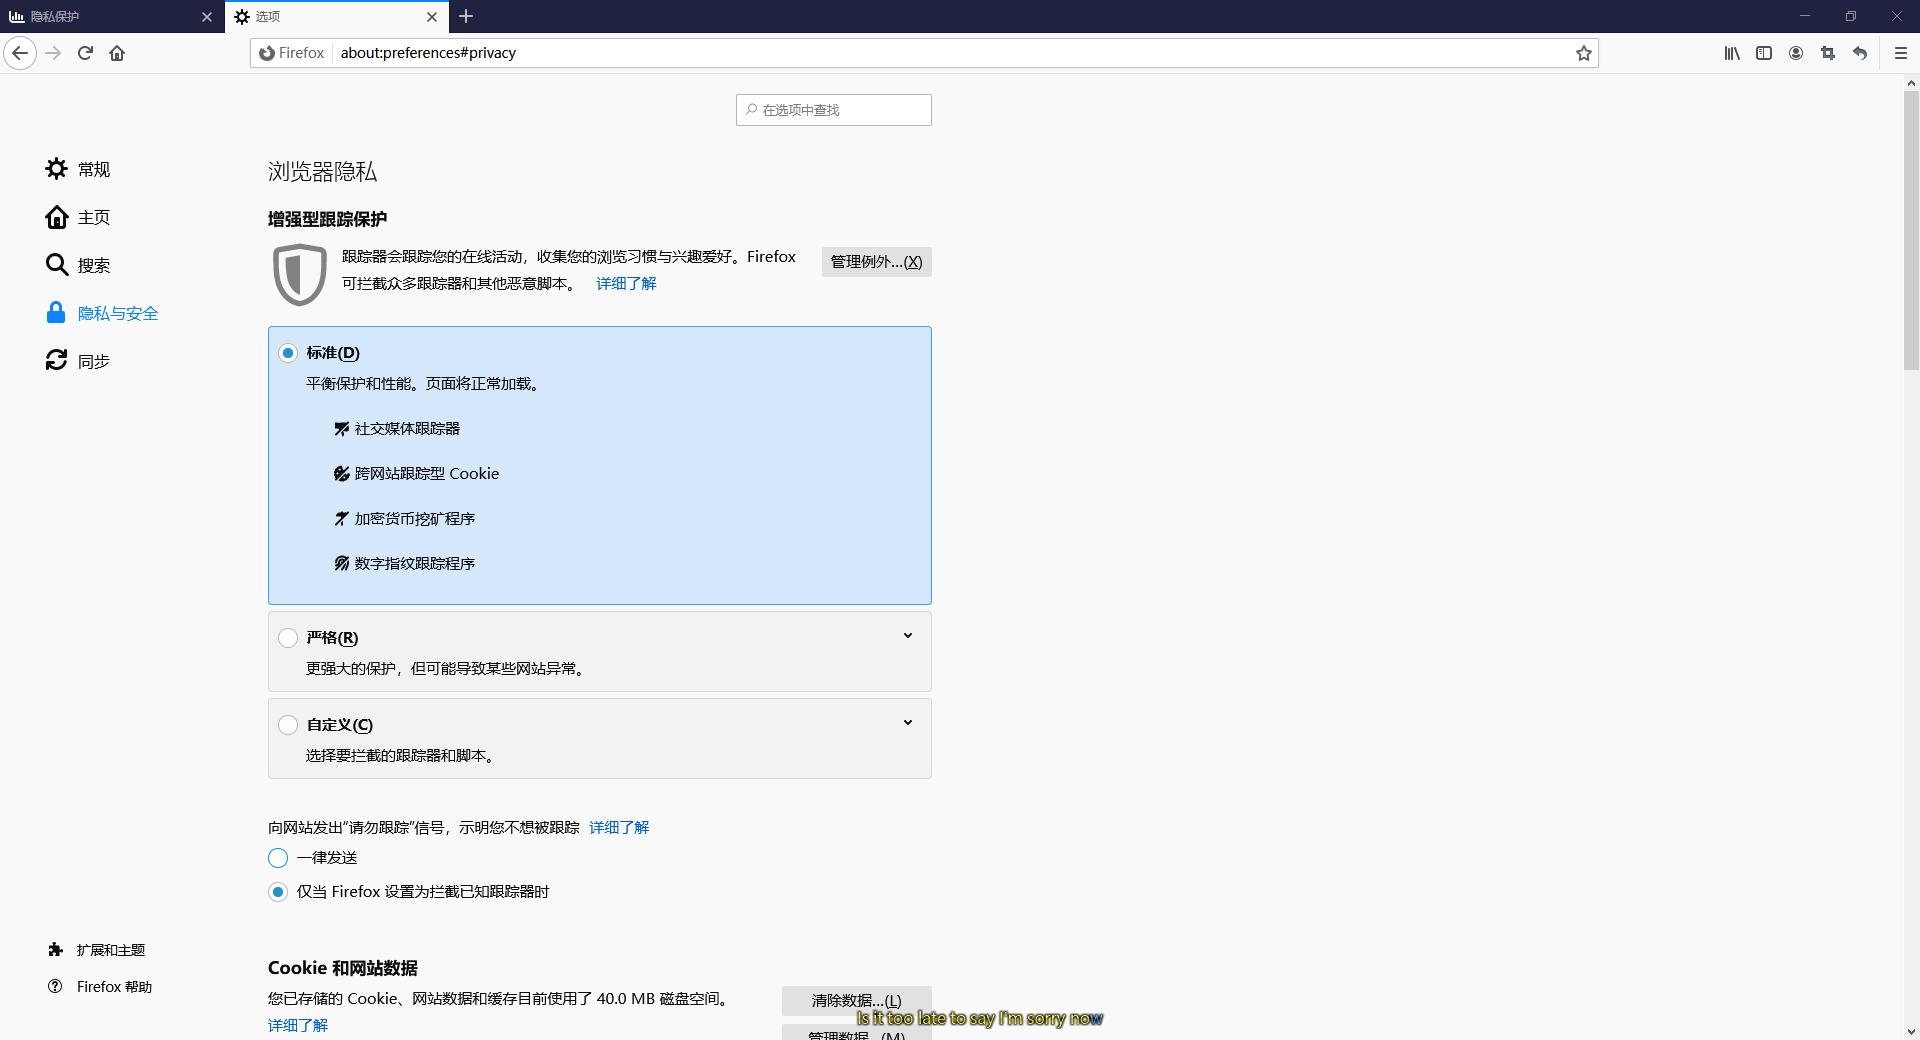Toggle the sidebar panel icon
The image size is (1920, 1040).
pos(1763,53)
